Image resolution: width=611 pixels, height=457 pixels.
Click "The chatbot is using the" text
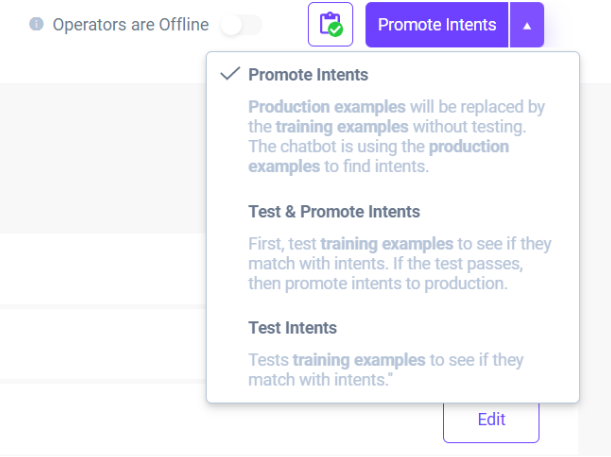point(337,147)
